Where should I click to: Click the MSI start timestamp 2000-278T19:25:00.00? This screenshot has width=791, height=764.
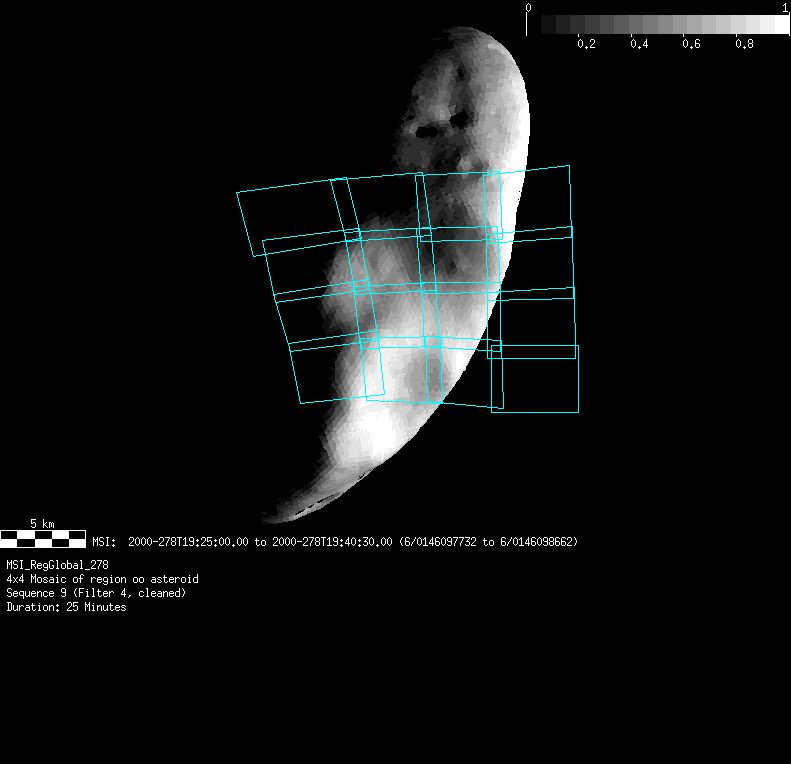[188, 542]
